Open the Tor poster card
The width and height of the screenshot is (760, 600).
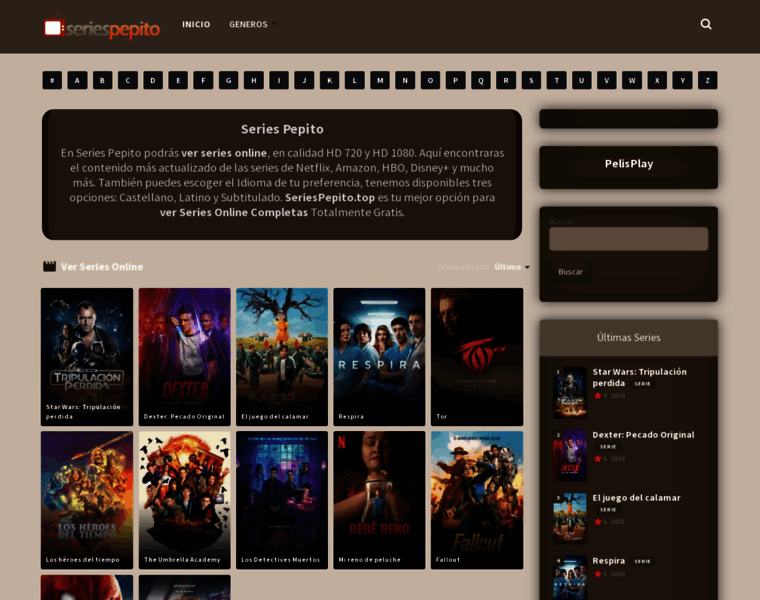[477, 357]
